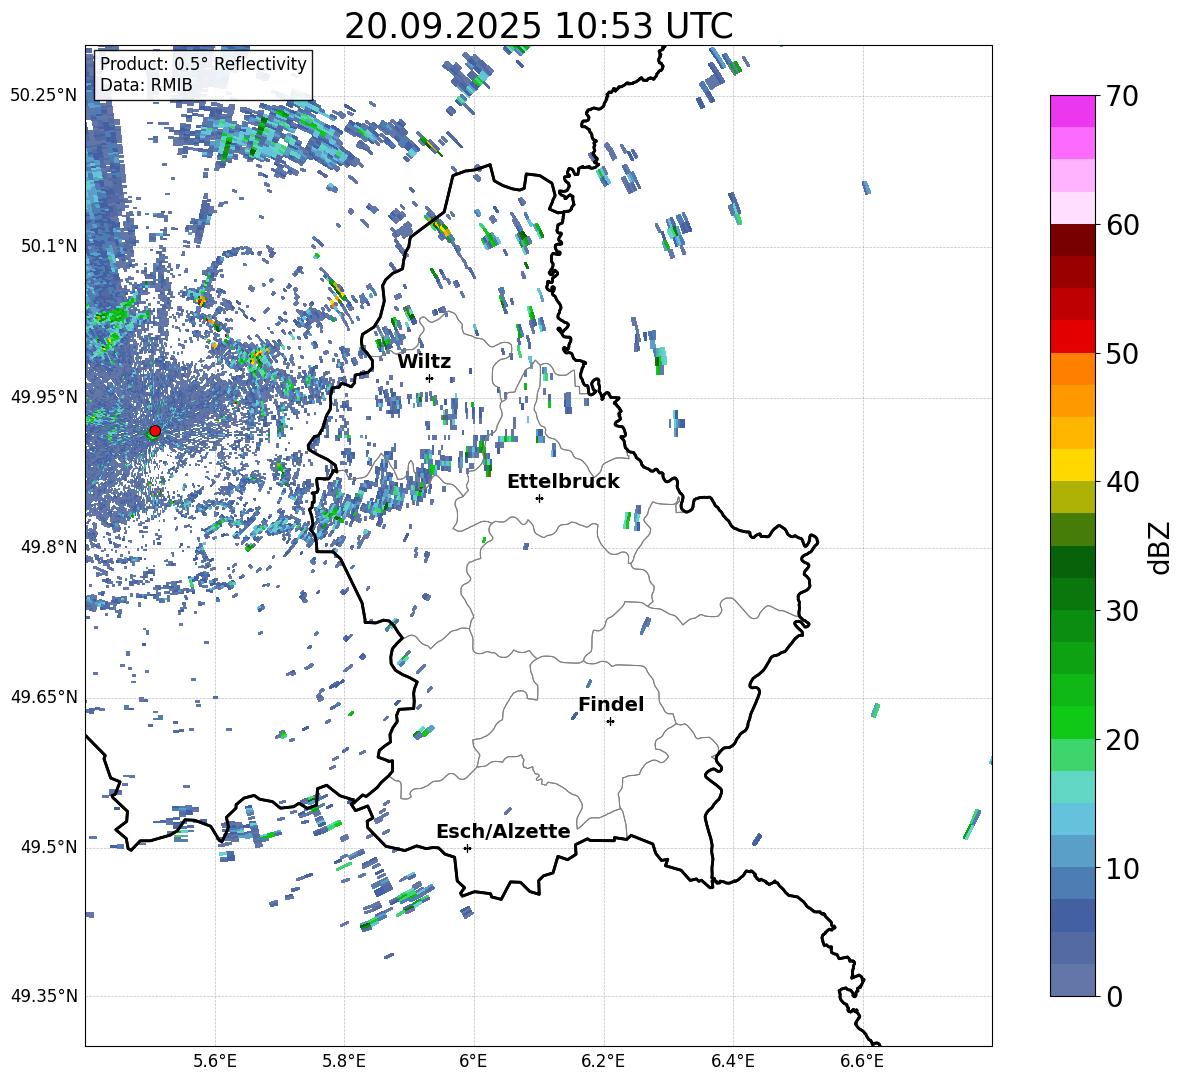This screenshot has height=1081, width=1184.
Task: Pick the yellow swatch just above the 40 tick
Action: point(1072,465)
